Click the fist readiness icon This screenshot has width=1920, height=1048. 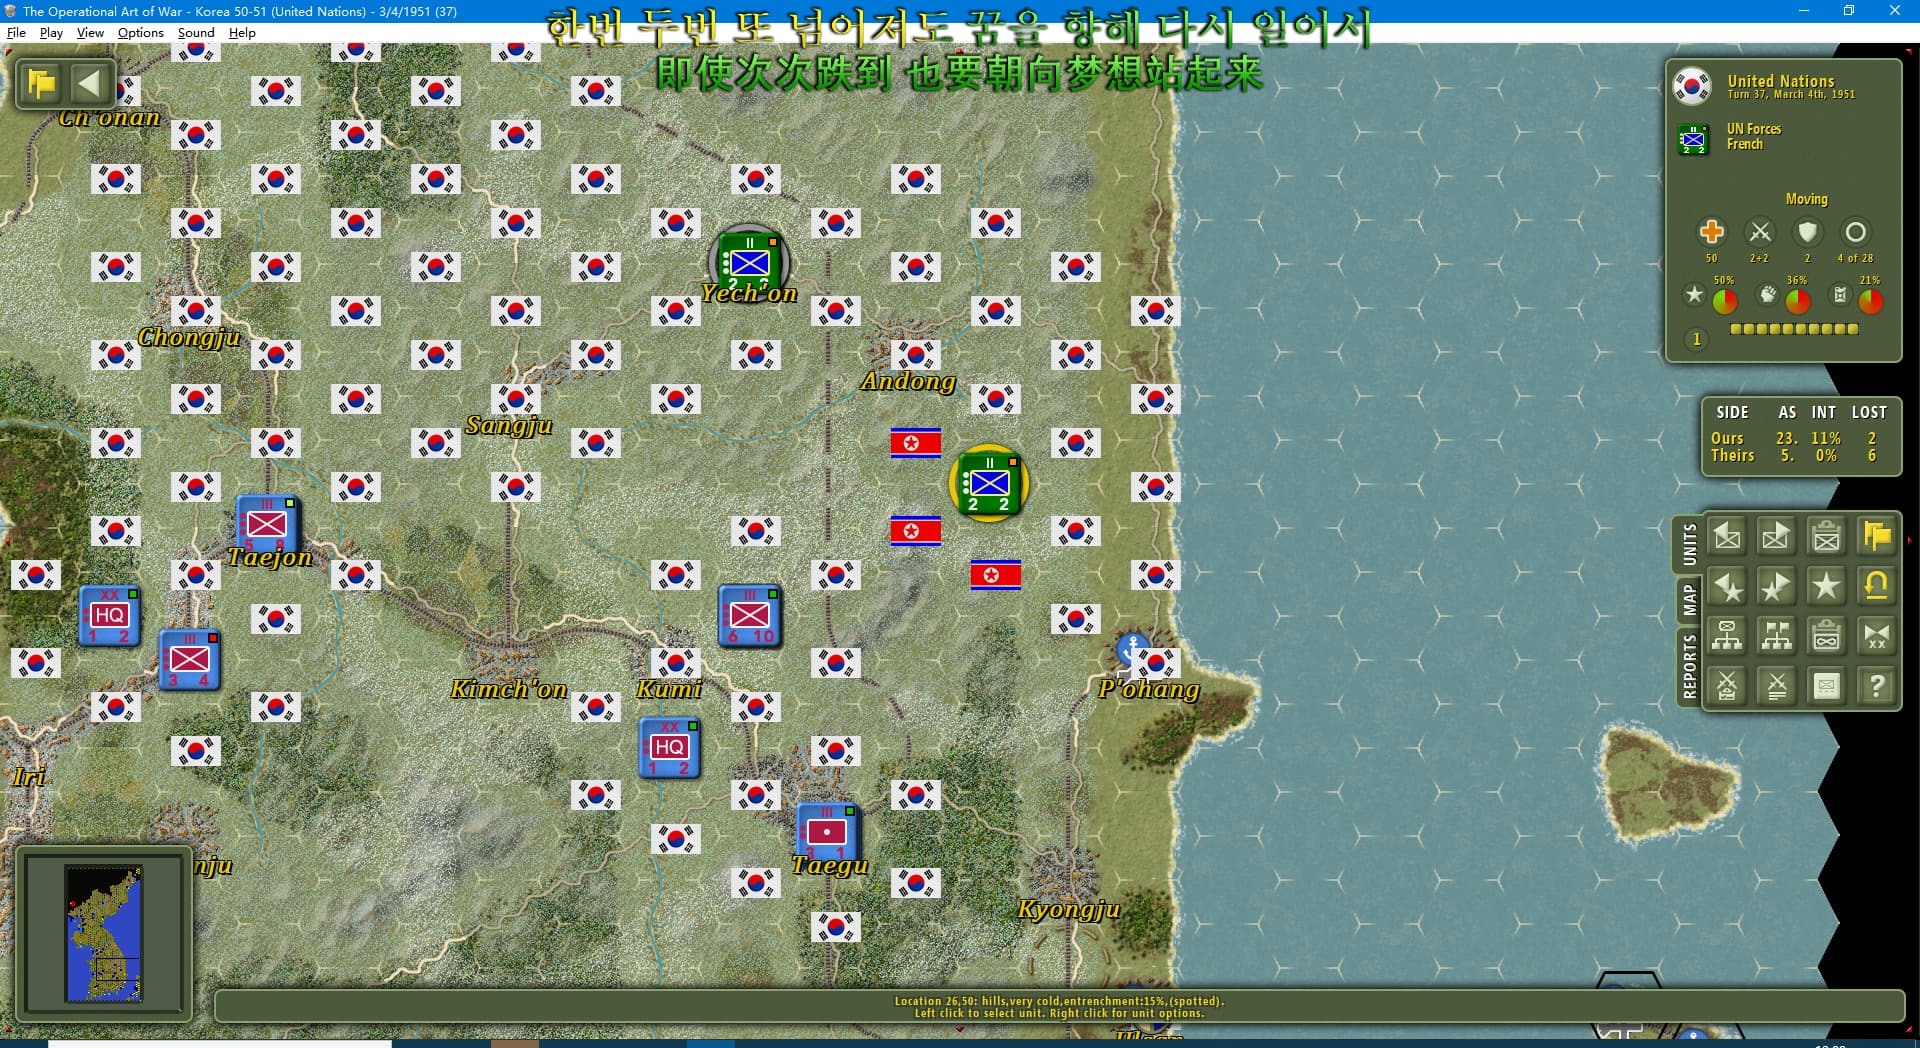1768,294
